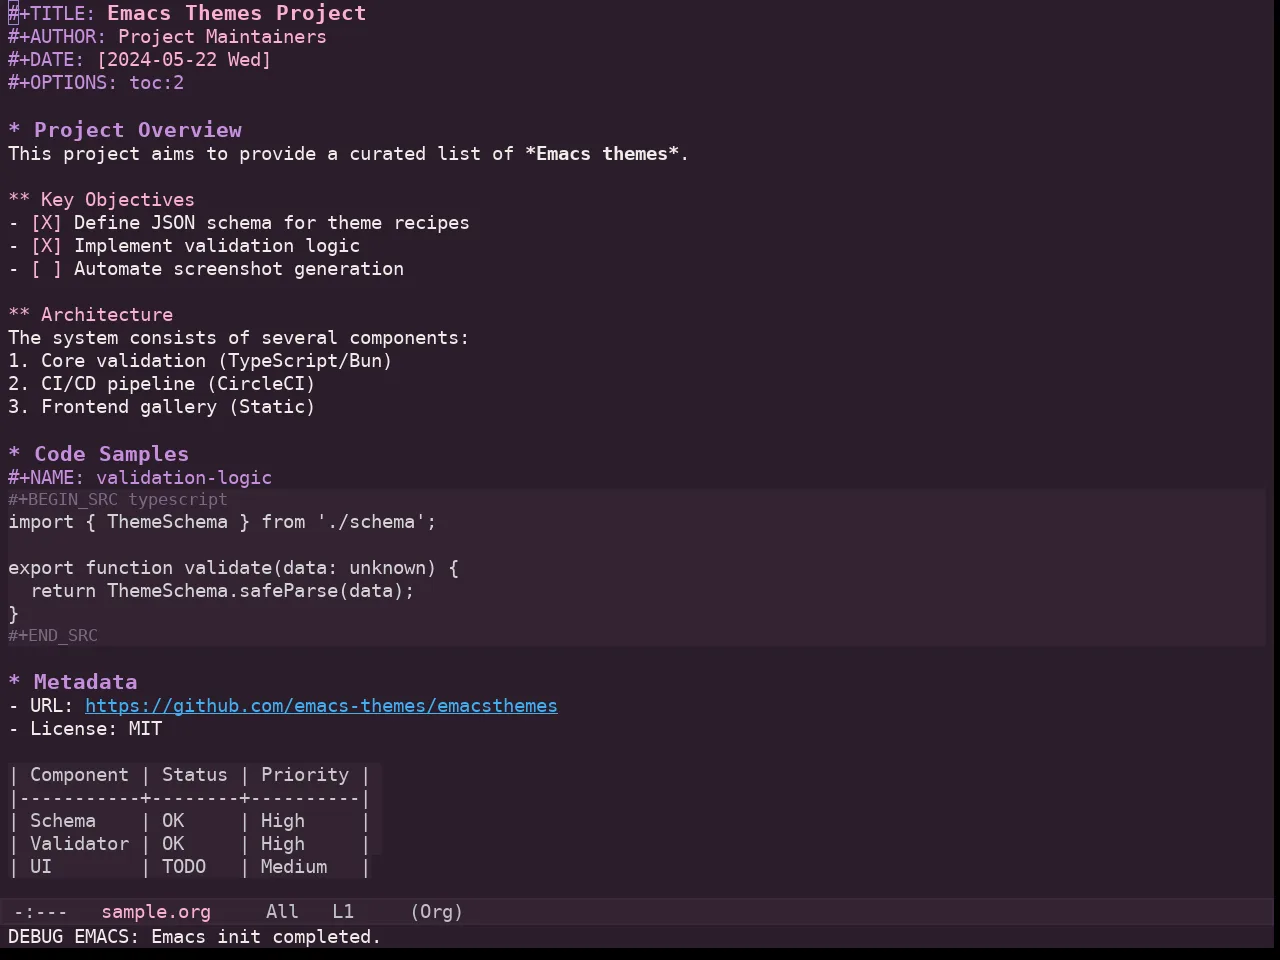Collapse the 'Metadata' heading
This screenshot has width=1280, height=960.
point(72,682)
